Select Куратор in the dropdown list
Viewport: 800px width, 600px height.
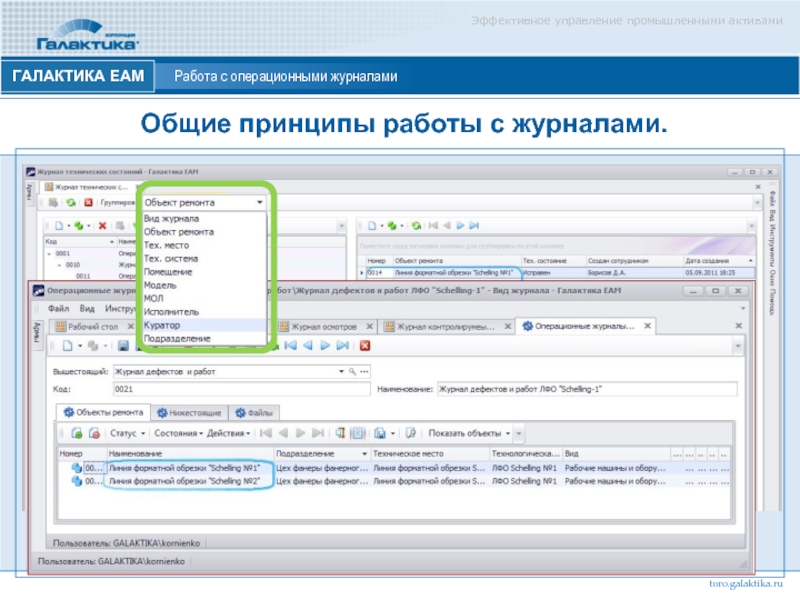(x=161, y=325)
